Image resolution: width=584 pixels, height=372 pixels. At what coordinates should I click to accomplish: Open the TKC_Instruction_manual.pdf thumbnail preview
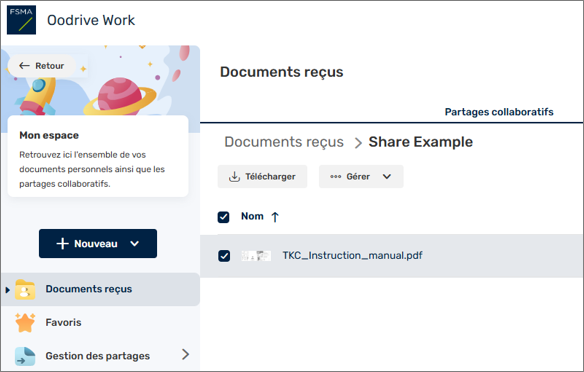256,256
